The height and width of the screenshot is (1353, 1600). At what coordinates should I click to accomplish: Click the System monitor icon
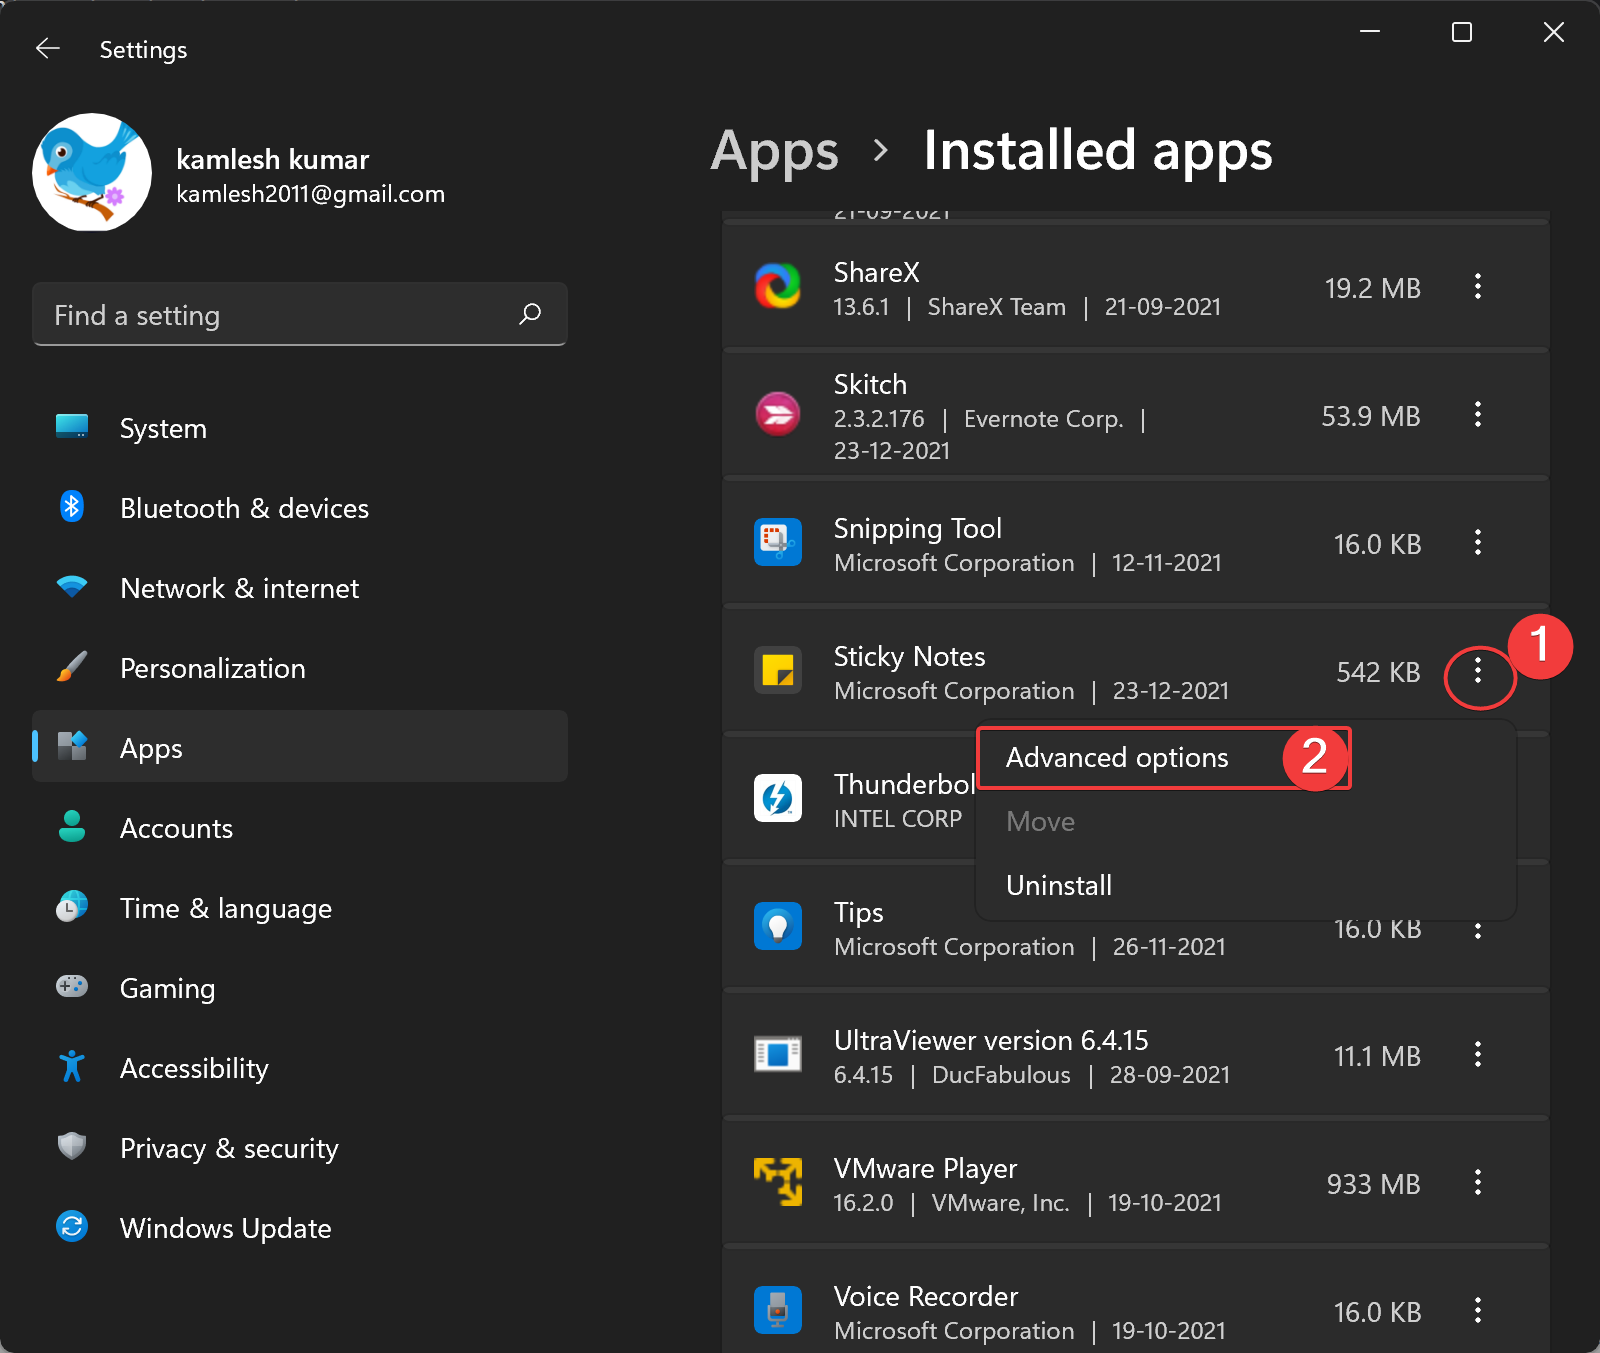(x=72, y=426)
